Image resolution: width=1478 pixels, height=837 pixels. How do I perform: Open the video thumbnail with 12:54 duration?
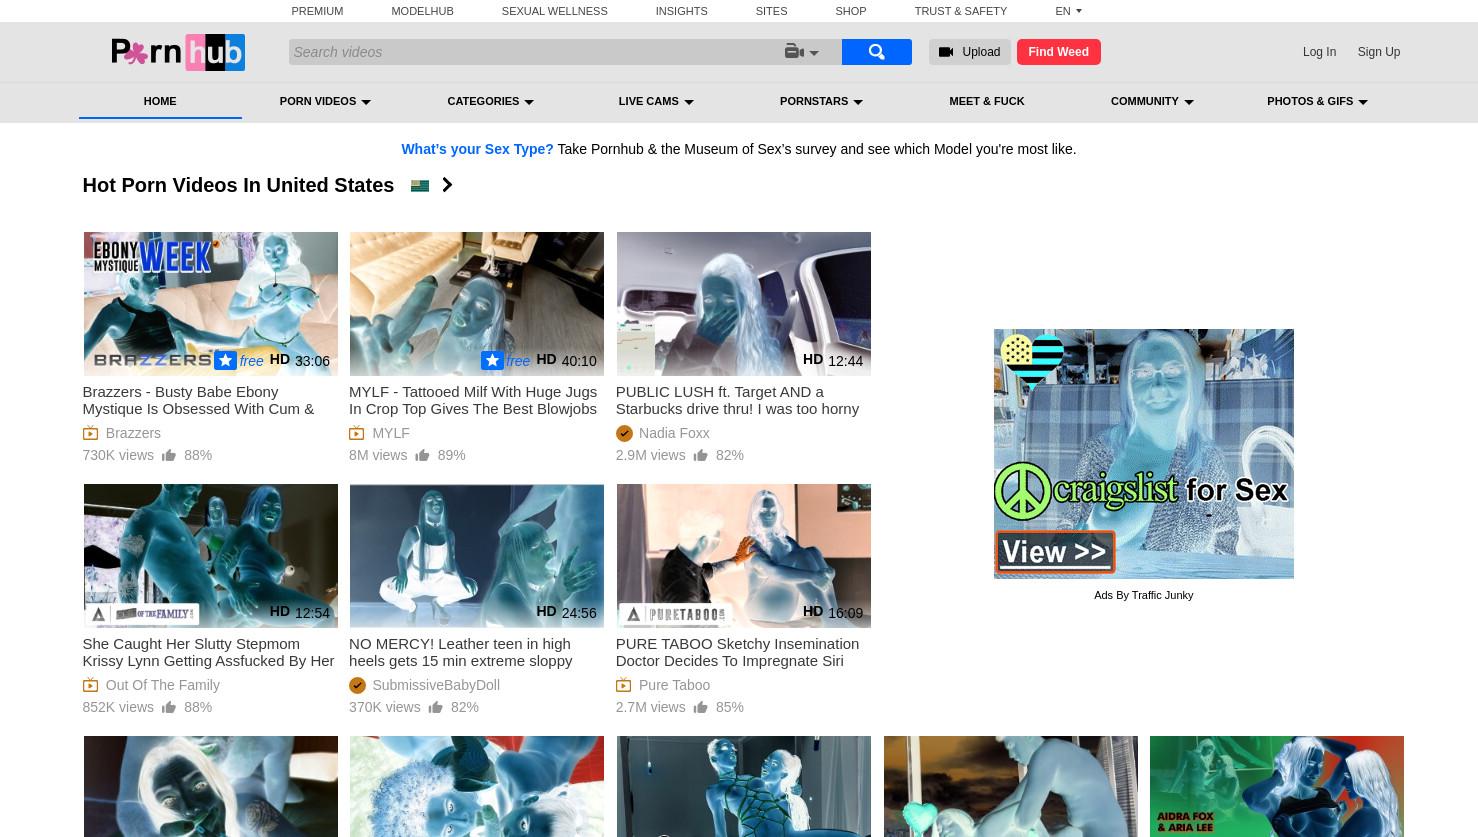click(210, 556)
